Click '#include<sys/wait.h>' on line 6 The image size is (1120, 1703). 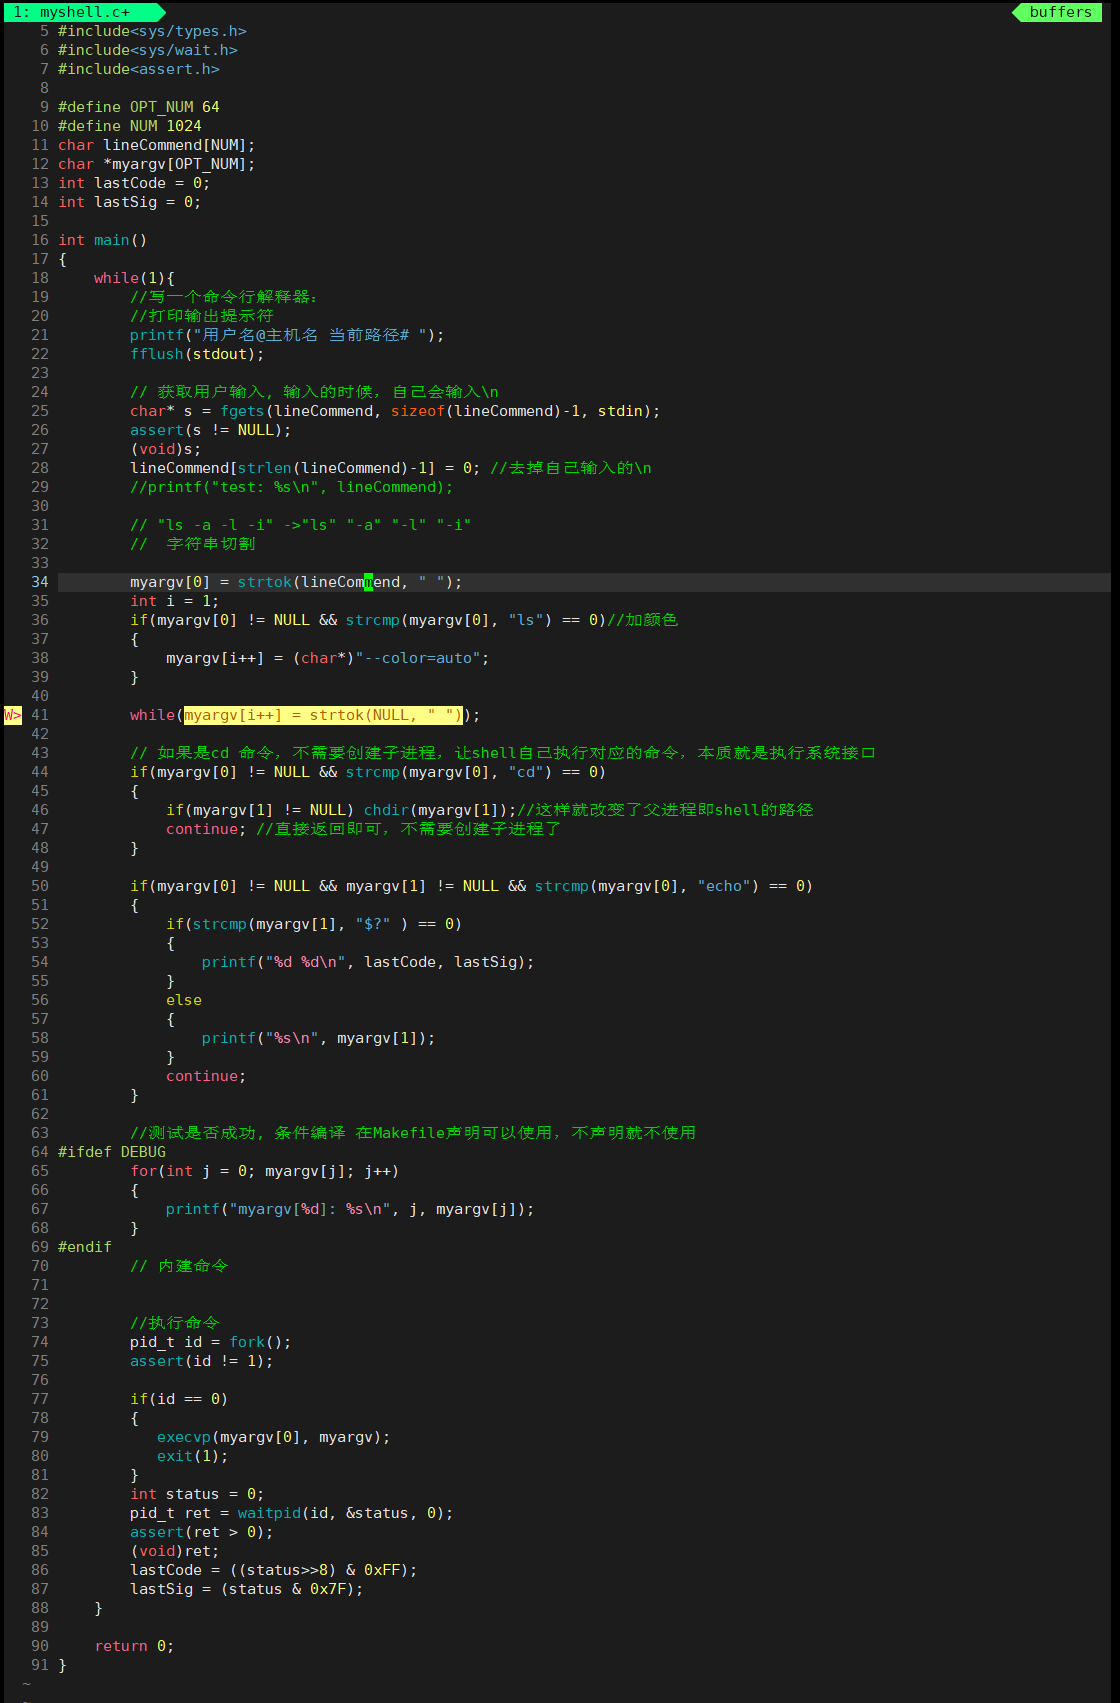148,50
